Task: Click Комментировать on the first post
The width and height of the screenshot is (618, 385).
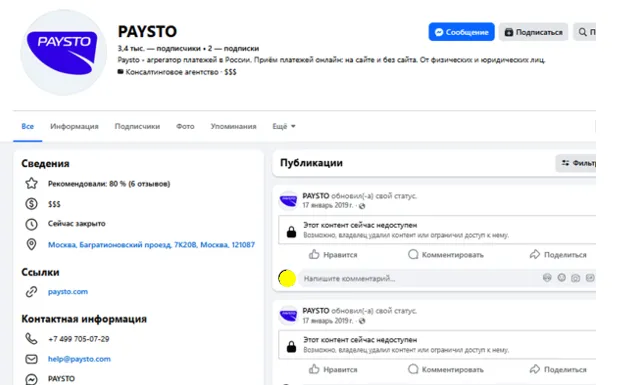Action: [446, 255]
